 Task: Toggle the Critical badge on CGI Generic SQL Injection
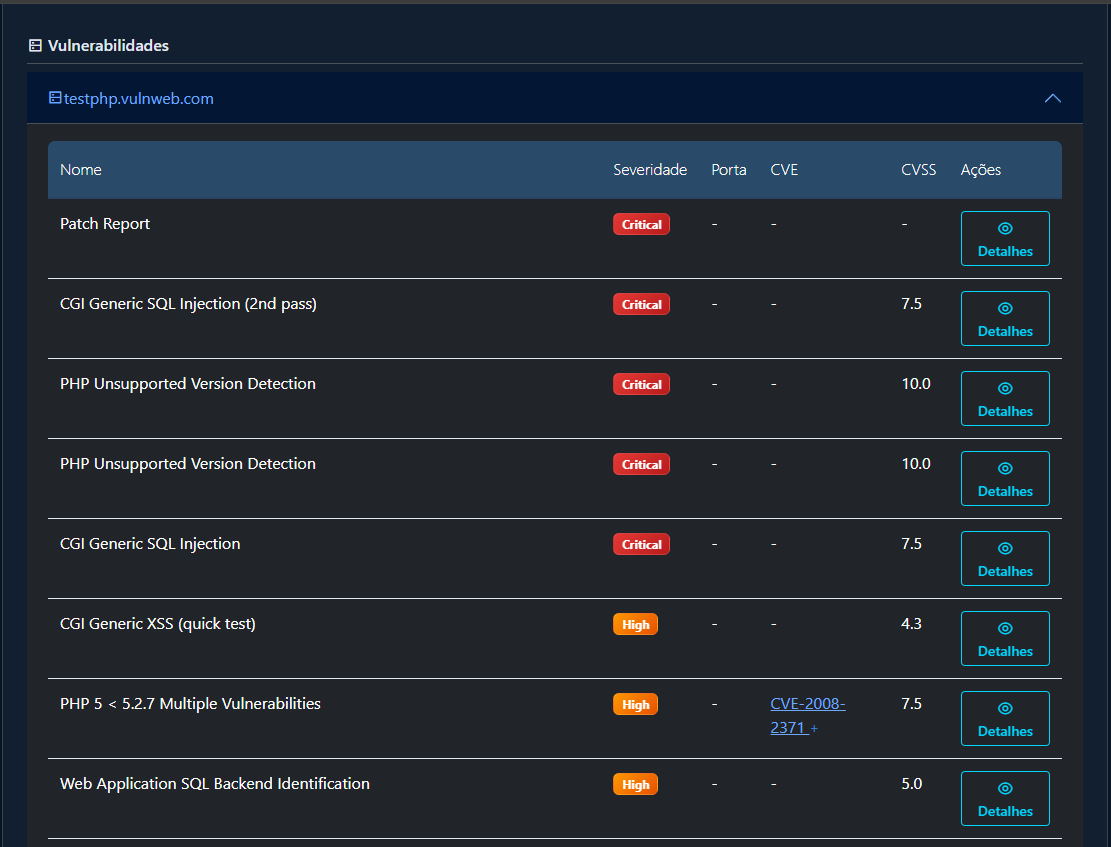tap(641, 544)
